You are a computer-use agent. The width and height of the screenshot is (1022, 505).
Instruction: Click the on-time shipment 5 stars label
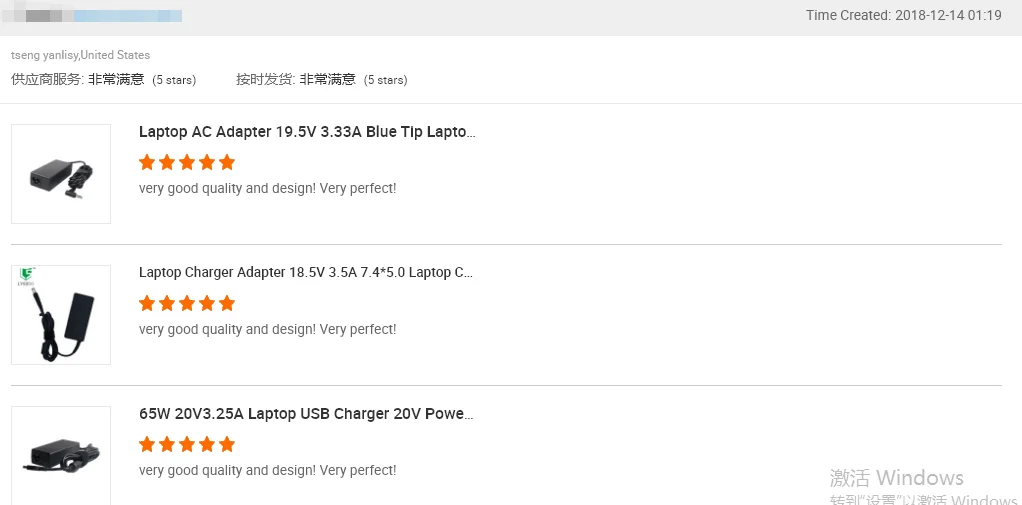[x=385, y=80]
